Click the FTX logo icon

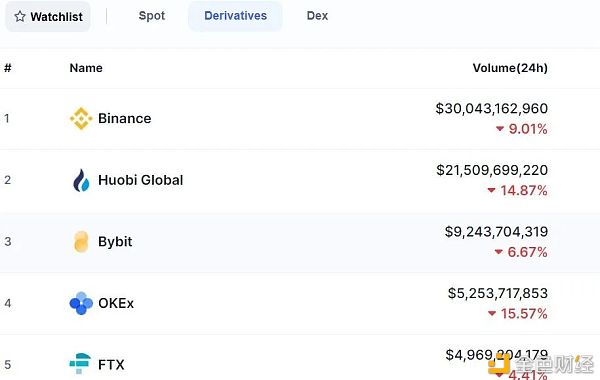(x=80, y=364)
